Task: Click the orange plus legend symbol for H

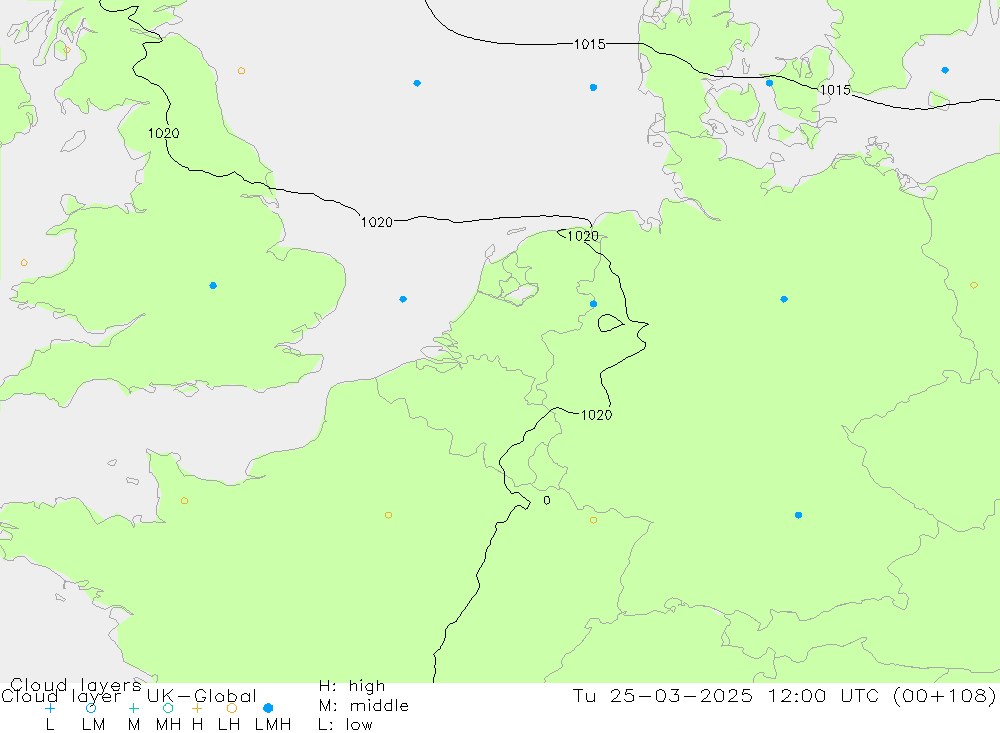Action: [197, 708]
